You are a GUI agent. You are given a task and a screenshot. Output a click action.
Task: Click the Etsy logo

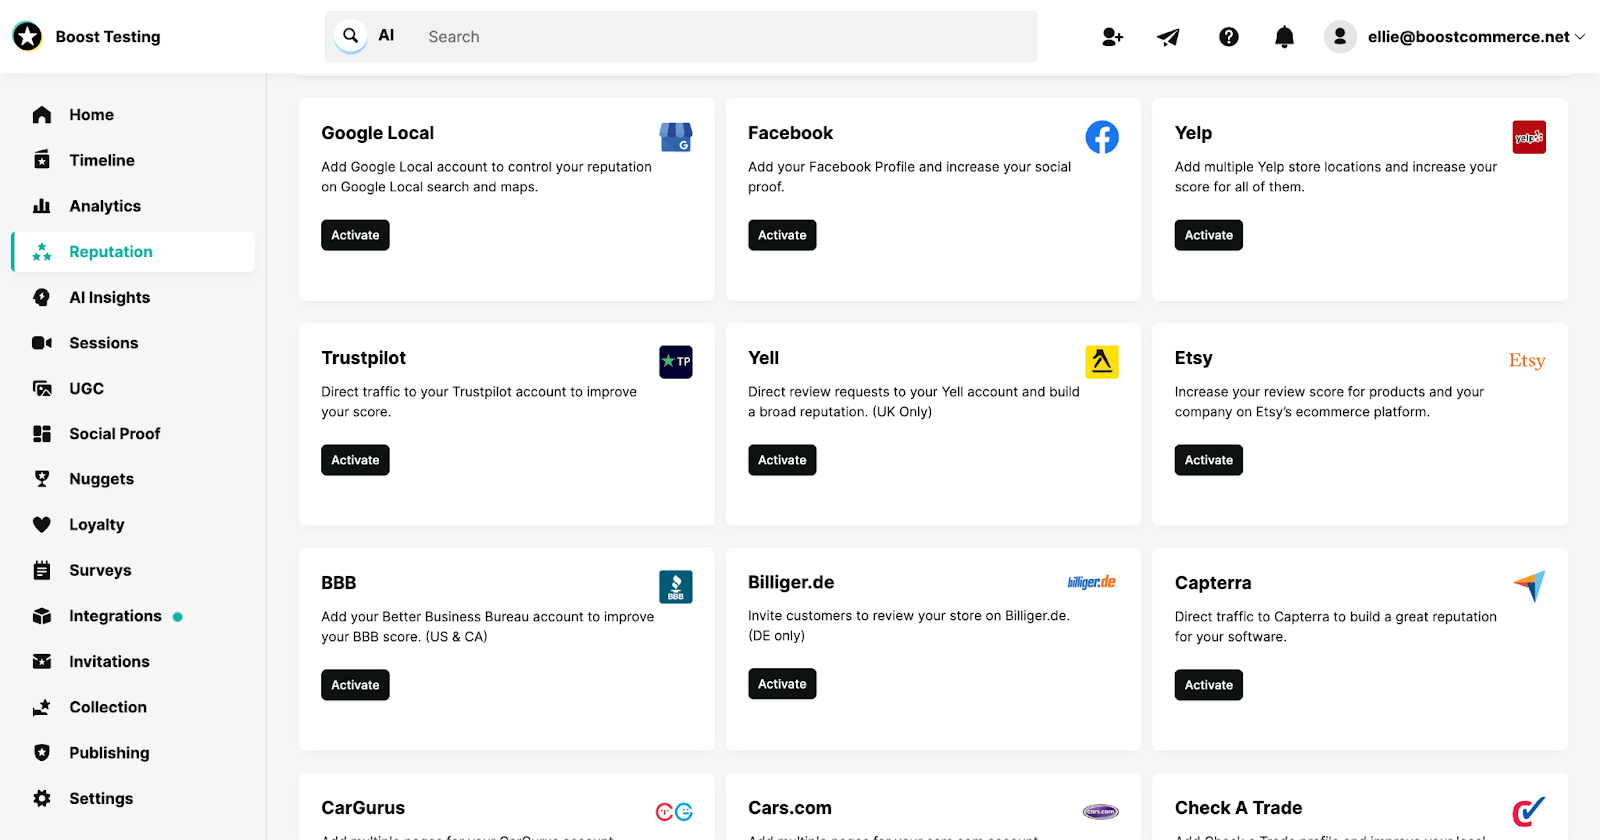[x=1527, y=361]
